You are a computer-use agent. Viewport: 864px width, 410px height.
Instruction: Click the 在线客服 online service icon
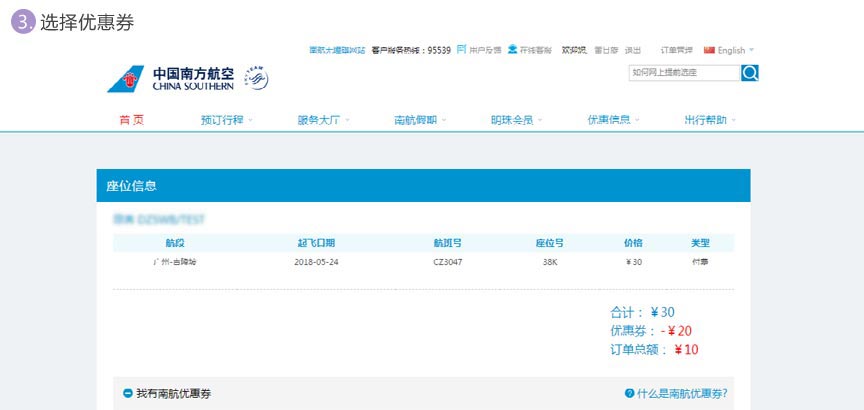(x=513, y=49)
